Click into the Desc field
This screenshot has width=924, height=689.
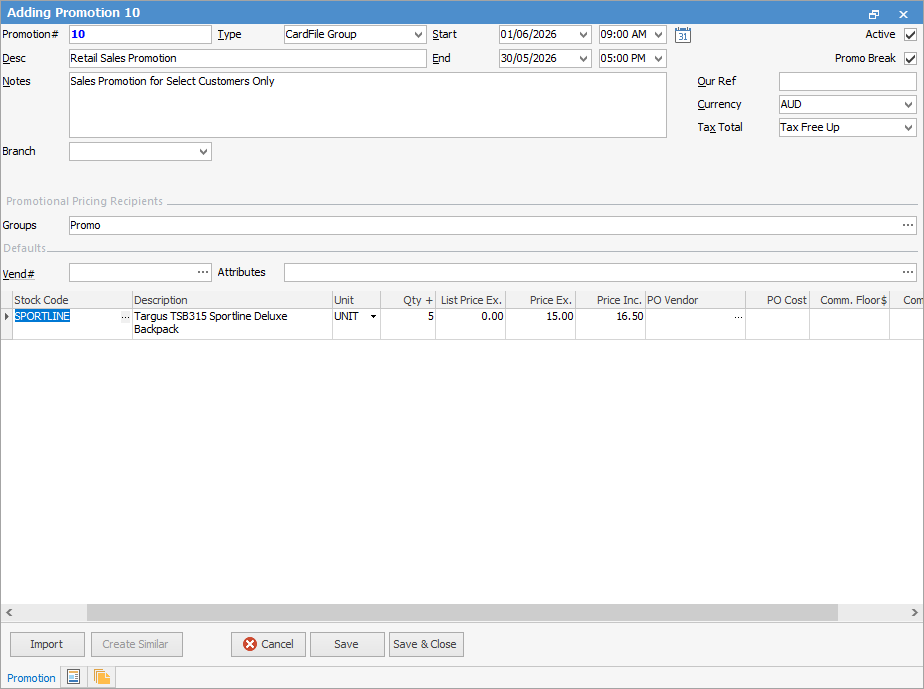248,58
